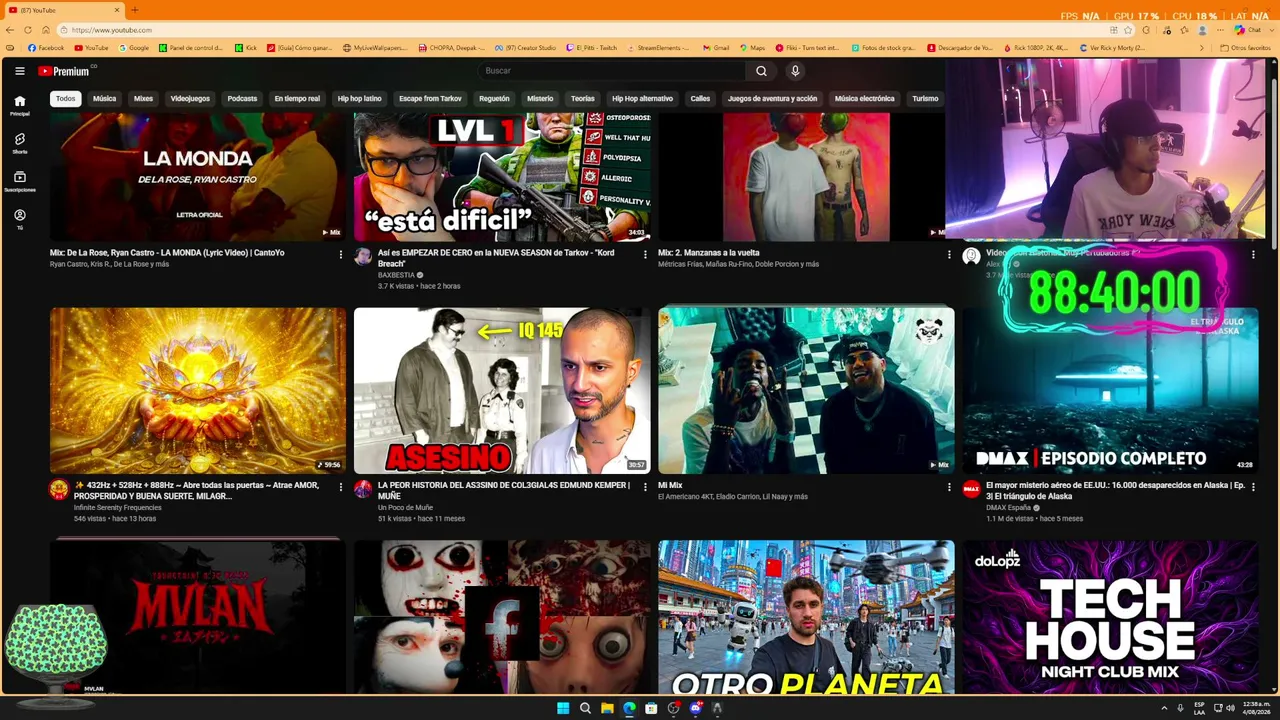Open the Gmail bookmark
The width and height of the screenshot is (1280, 720).
click(716, 48)
